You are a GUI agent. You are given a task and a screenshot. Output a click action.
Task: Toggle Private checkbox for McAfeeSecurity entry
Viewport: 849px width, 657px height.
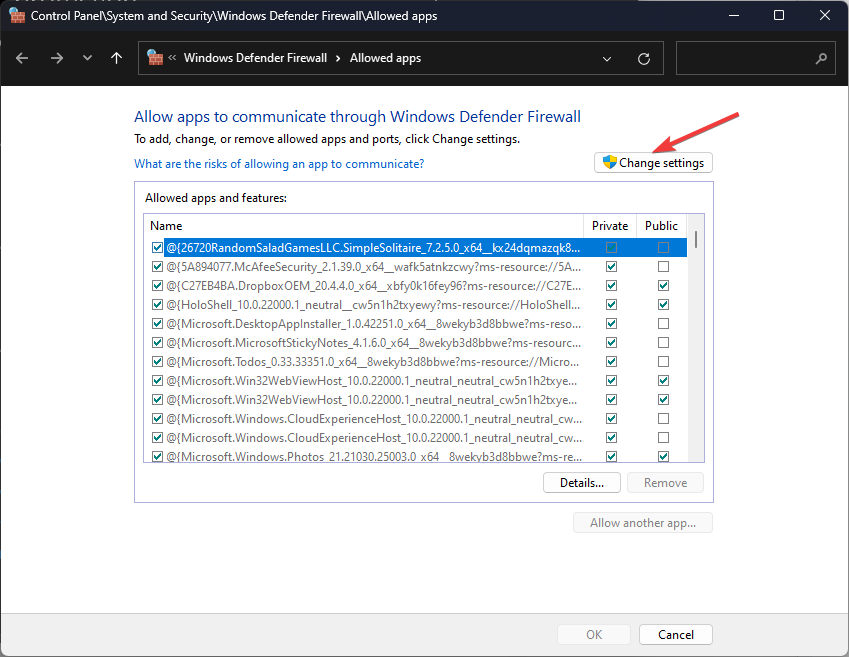611,267
